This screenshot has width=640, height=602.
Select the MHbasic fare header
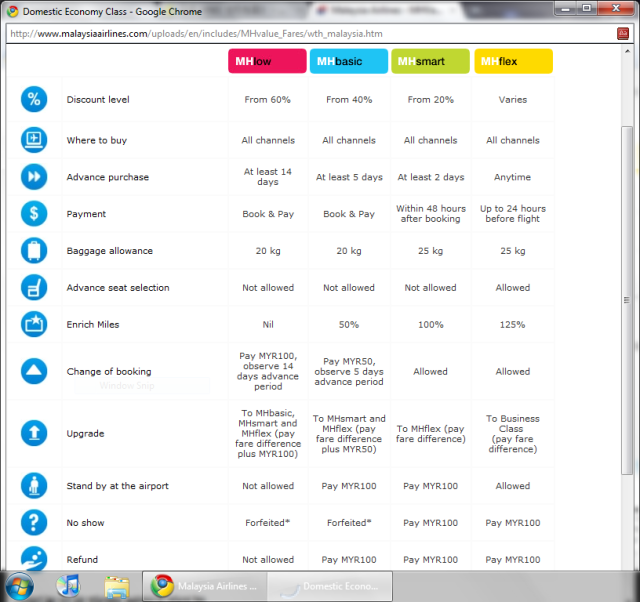point(349,61)
